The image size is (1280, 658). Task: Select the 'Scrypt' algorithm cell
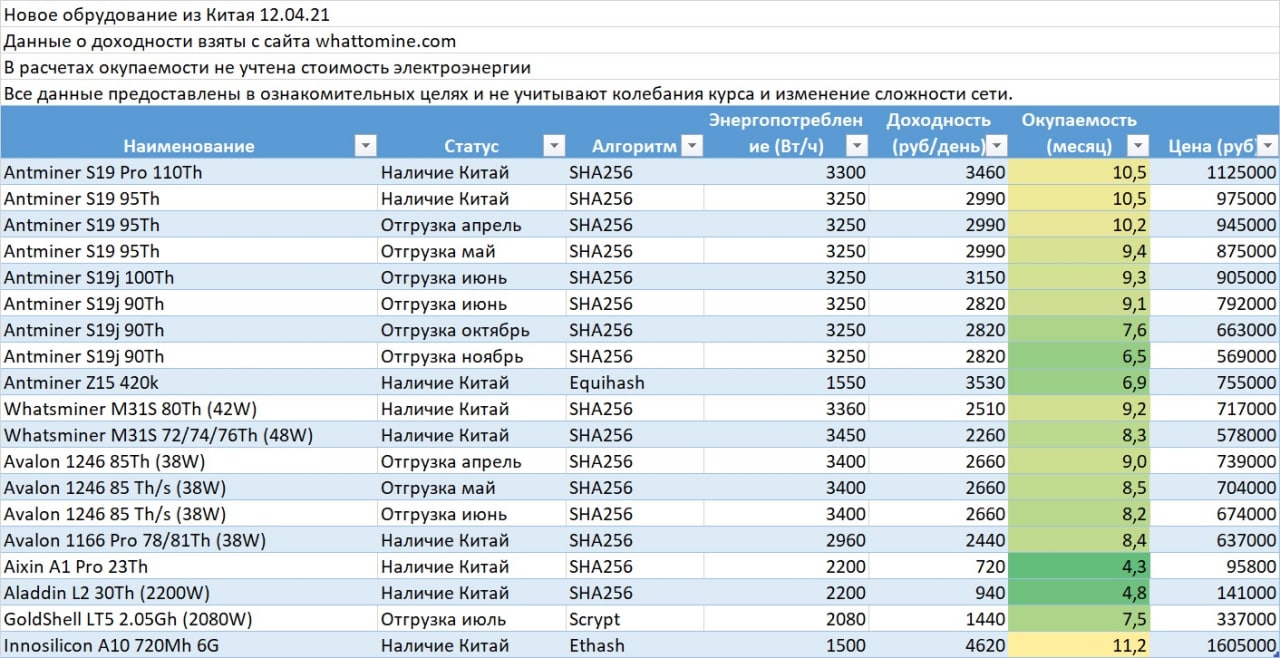[x=634, y=619]
